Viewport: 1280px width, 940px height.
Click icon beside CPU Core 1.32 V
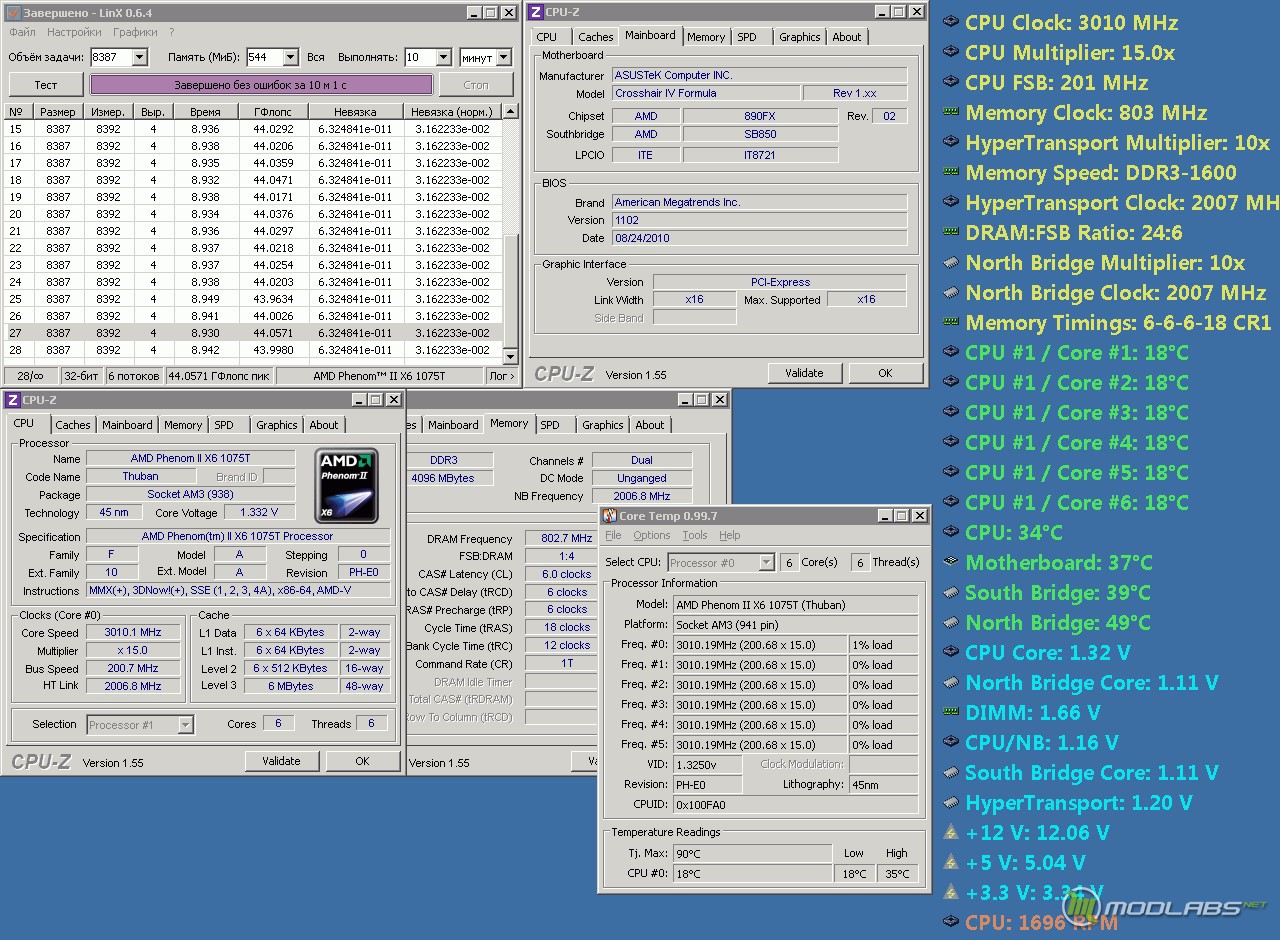click(x=951, y=652)
